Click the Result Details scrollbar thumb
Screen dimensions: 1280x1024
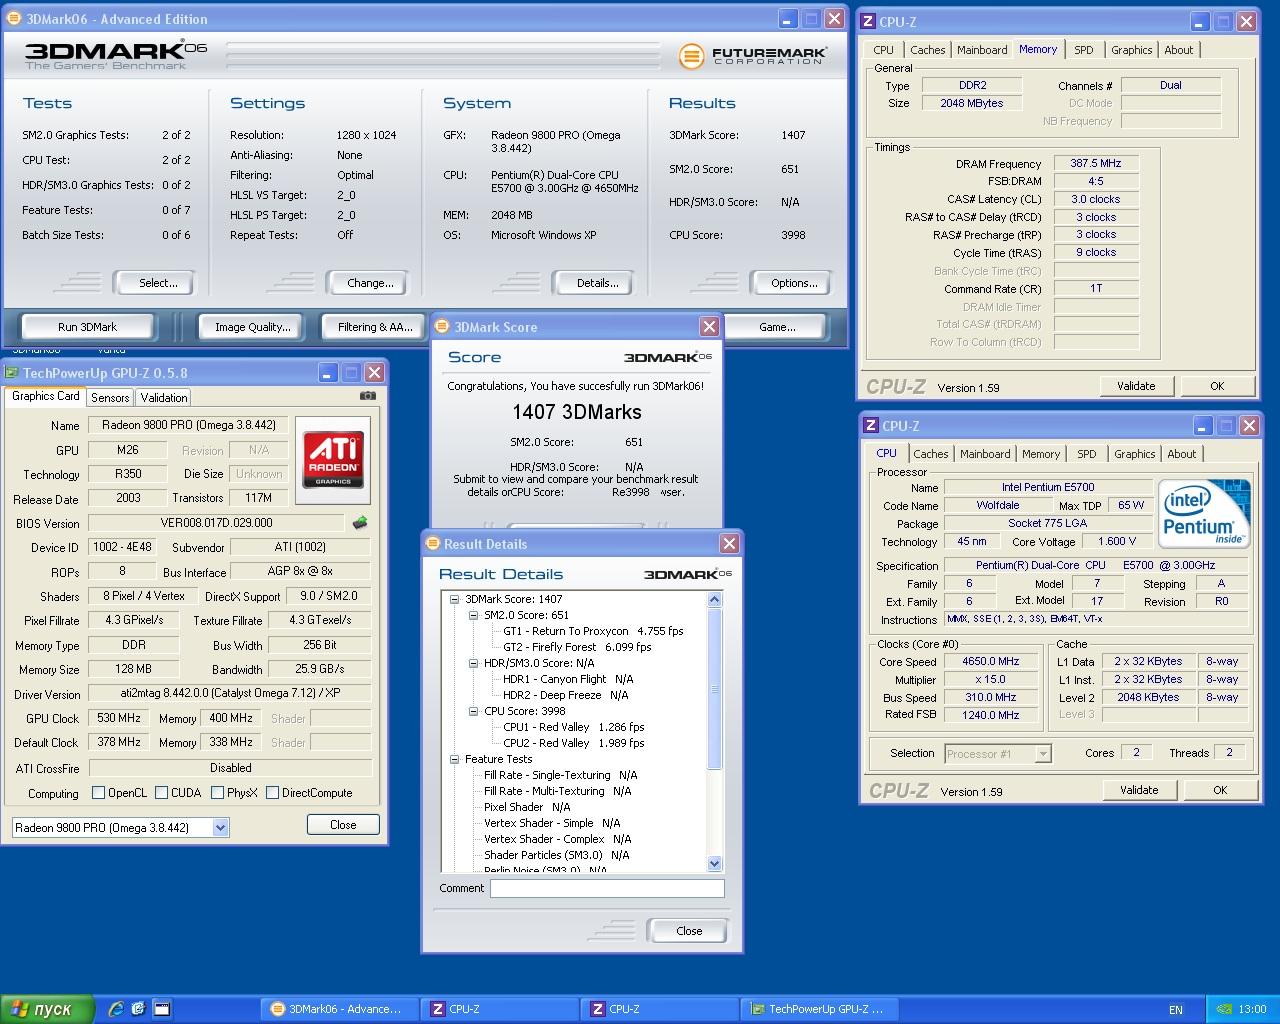click(714, 689)
